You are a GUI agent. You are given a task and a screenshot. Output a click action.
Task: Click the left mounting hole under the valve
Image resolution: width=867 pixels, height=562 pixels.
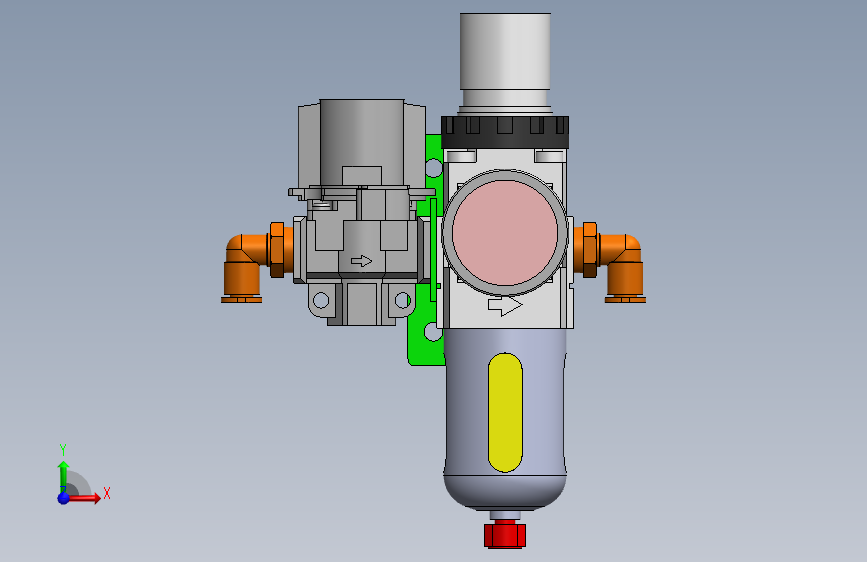[321, 300]
